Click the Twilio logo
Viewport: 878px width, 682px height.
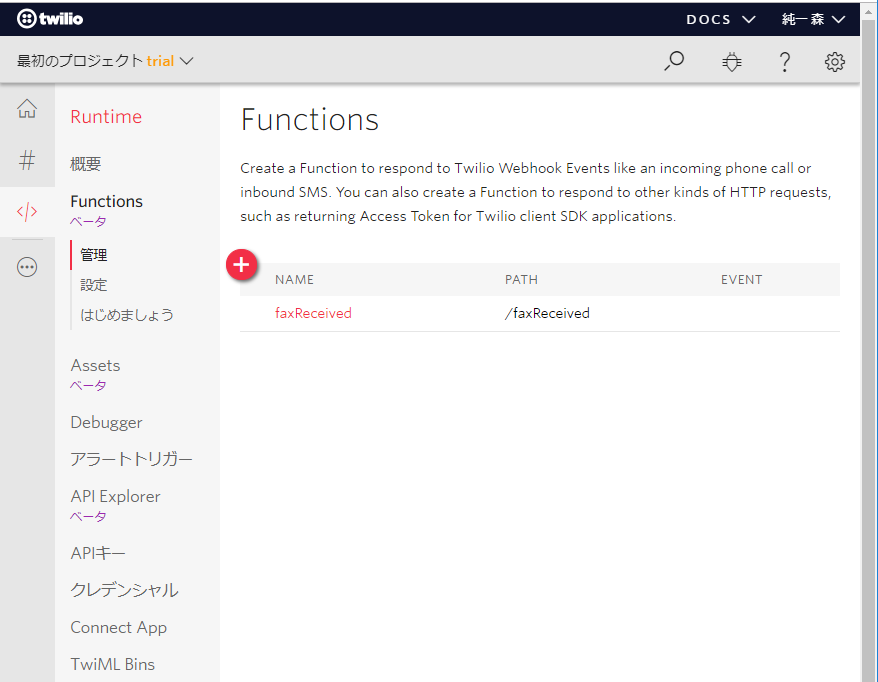pyautogui.click(x=50, y=18)
